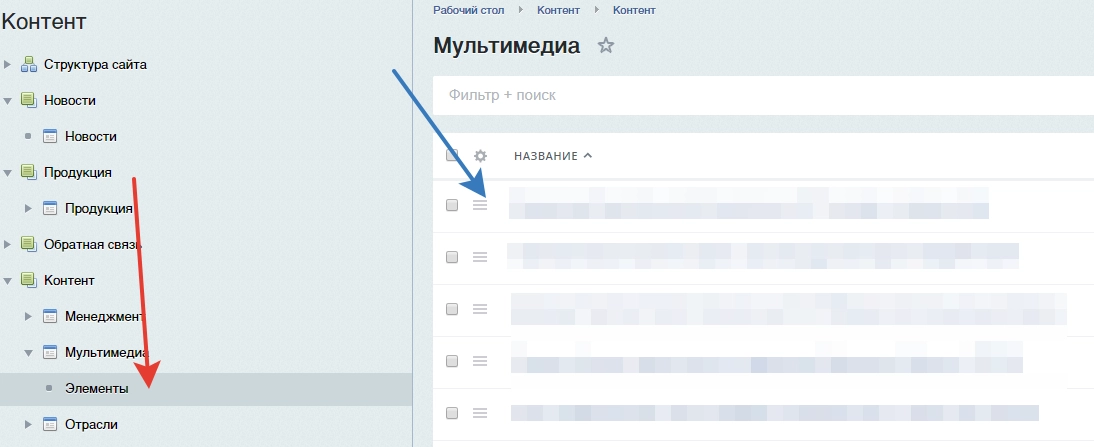Select Элементы under Мультимедиа
The width and height of the screenshot is (1094, 447).
pos(97,389)
